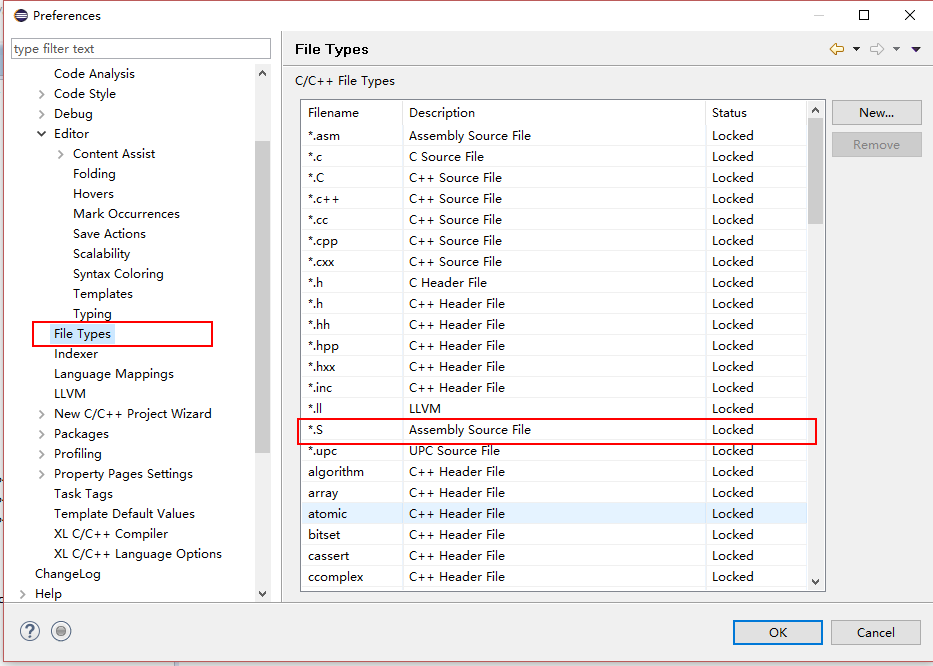
Task: Click the Back navigation arrow icon
Action: [x=837, y=49]
